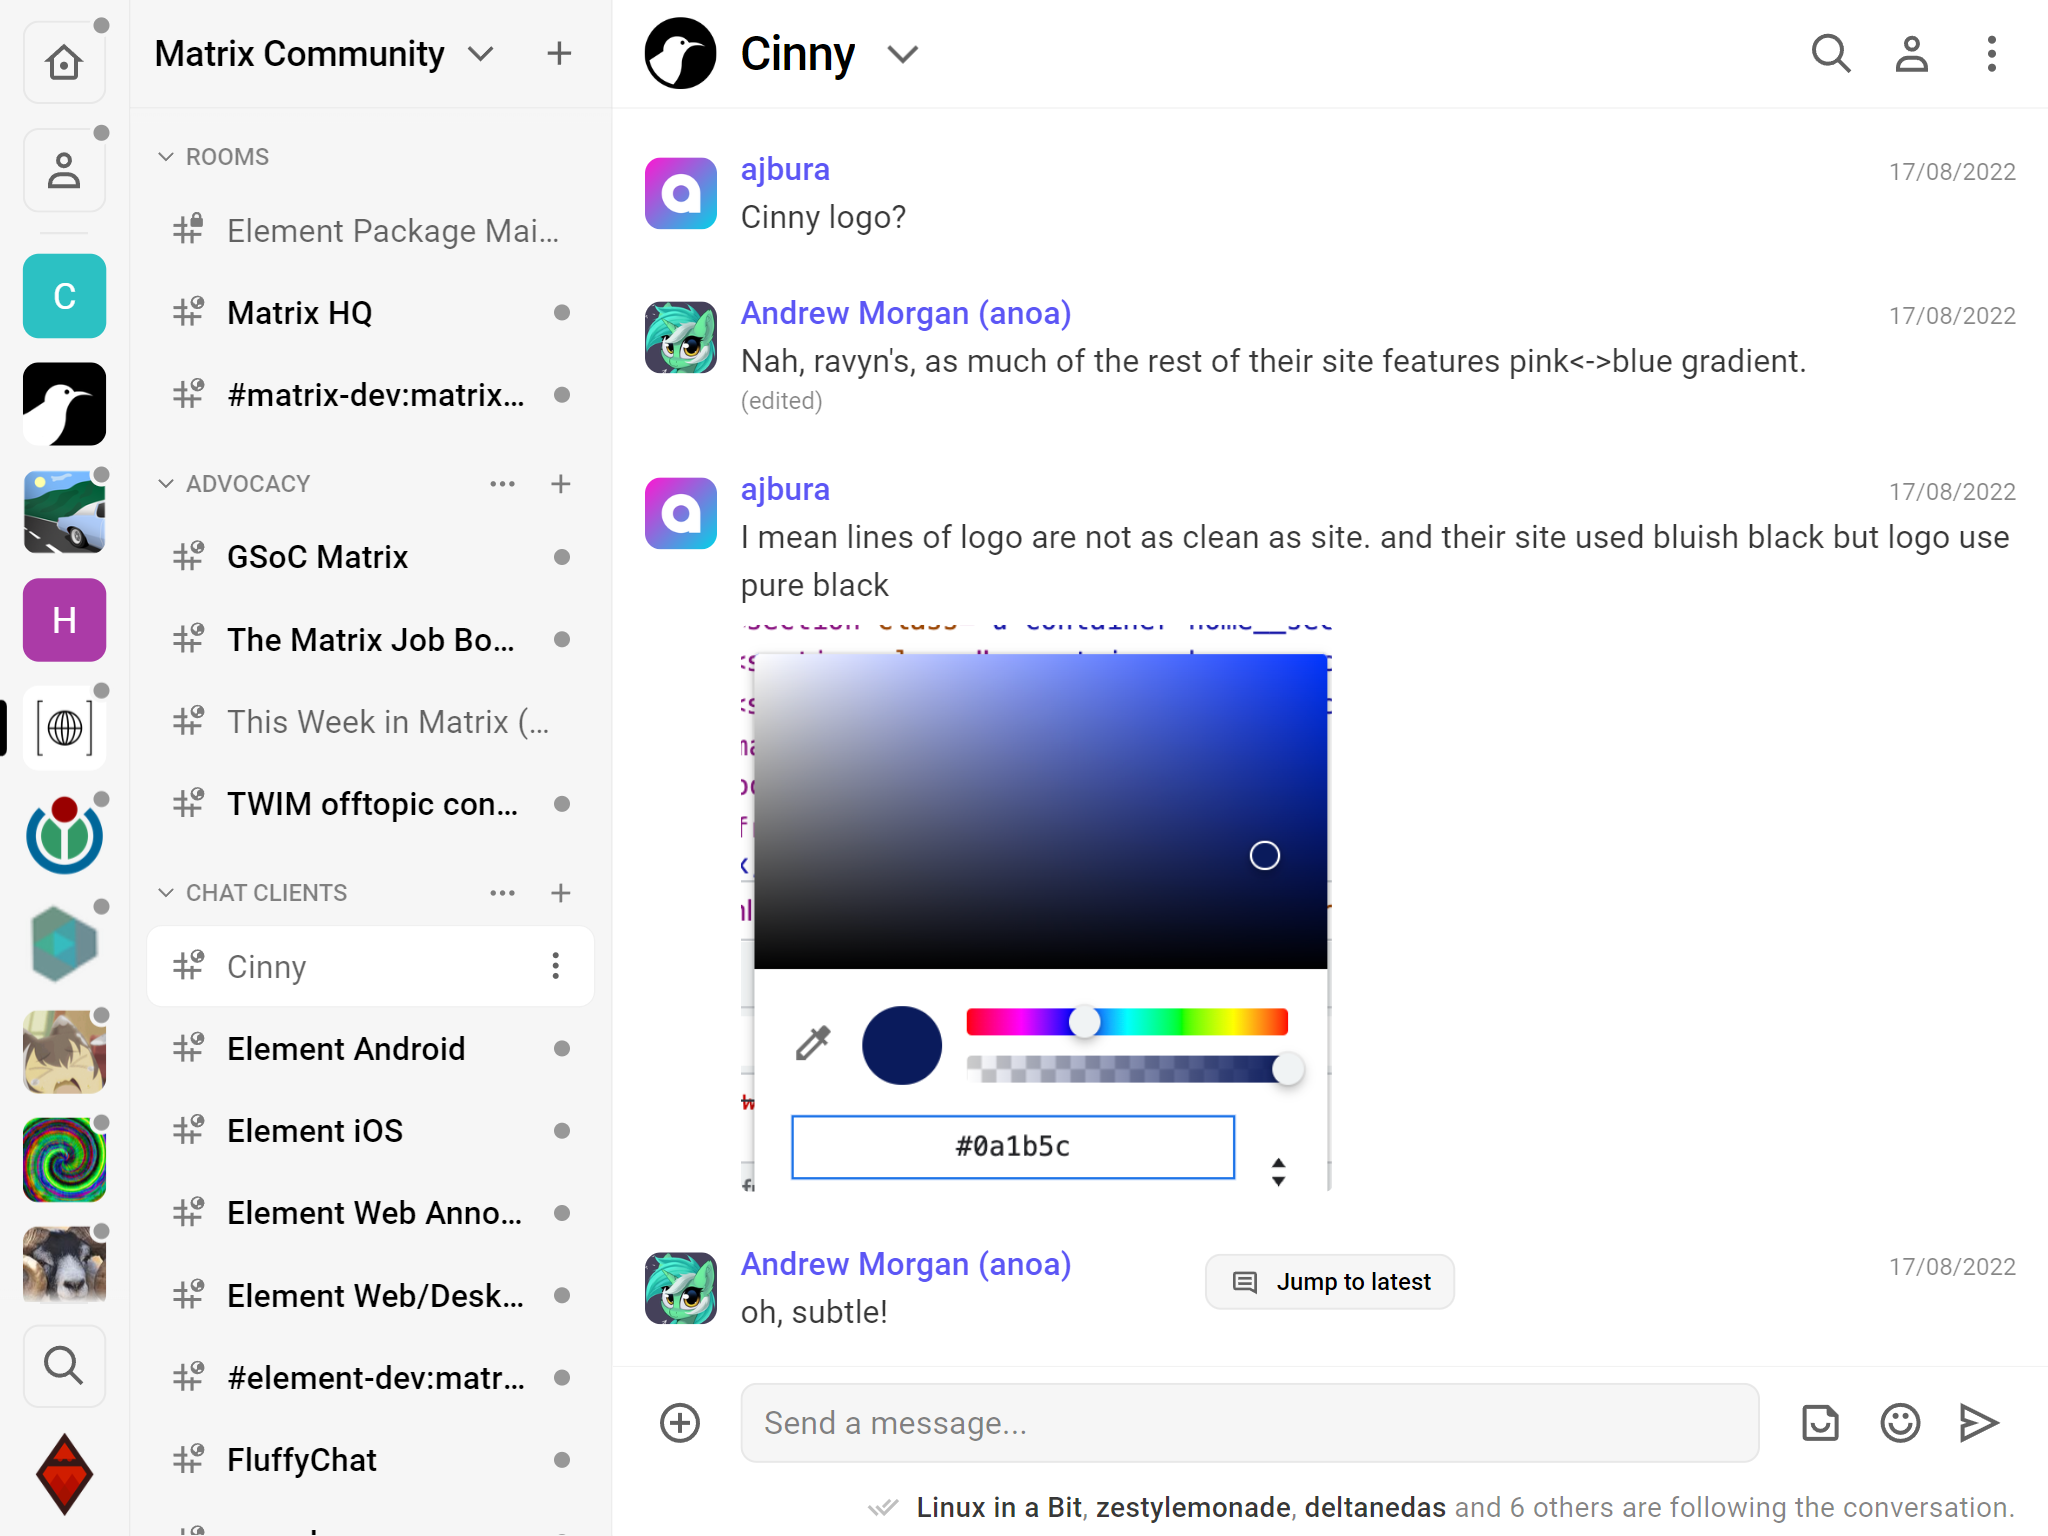Viewport: 2048px width, 1536px height.
Task: Open the sticker picker next to the emoji icon
Action: (x=1820, y=1422)
